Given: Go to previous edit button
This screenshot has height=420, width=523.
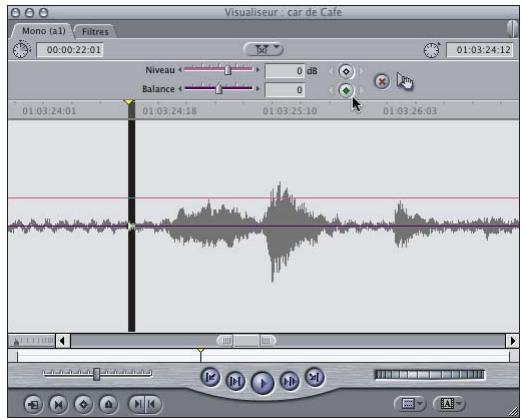Looking at the screenshot, I should (210, 377).
